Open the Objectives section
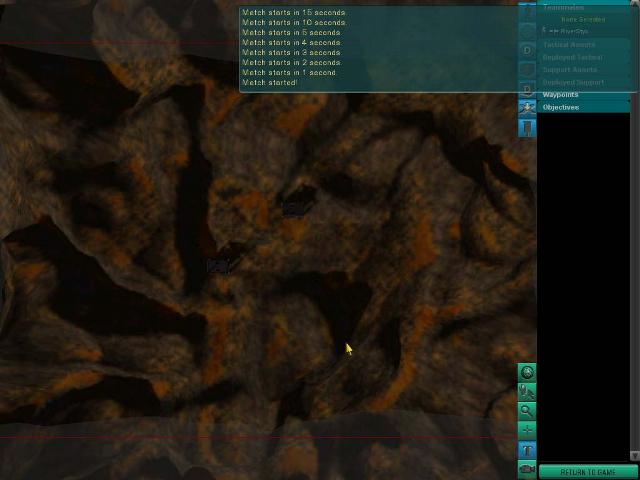 pos(583,107)
